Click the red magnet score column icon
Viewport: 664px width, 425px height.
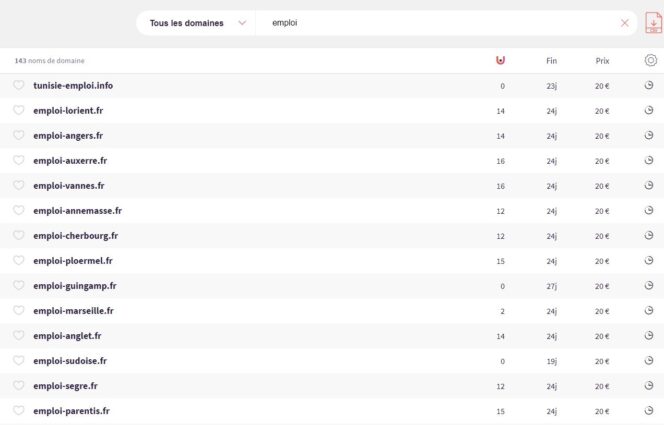click(x=501, y=60)
